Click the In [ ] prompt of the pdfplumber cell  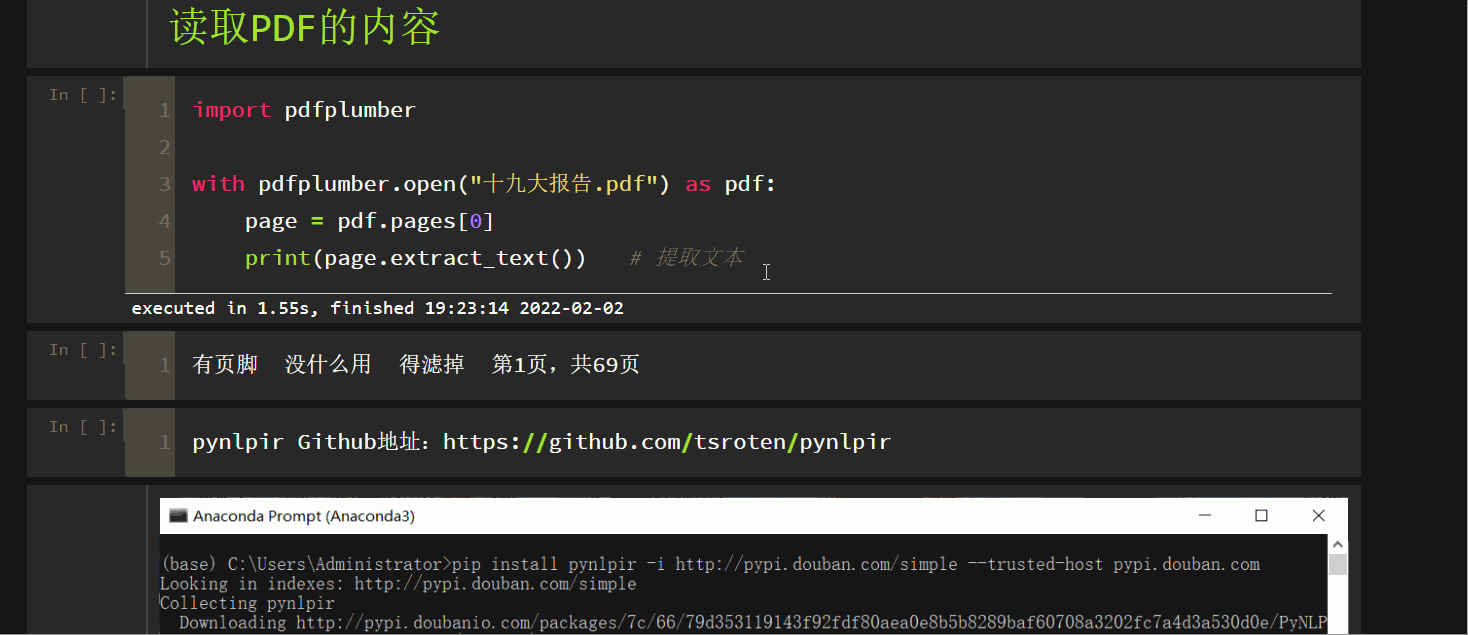click(x=80, y=94)
